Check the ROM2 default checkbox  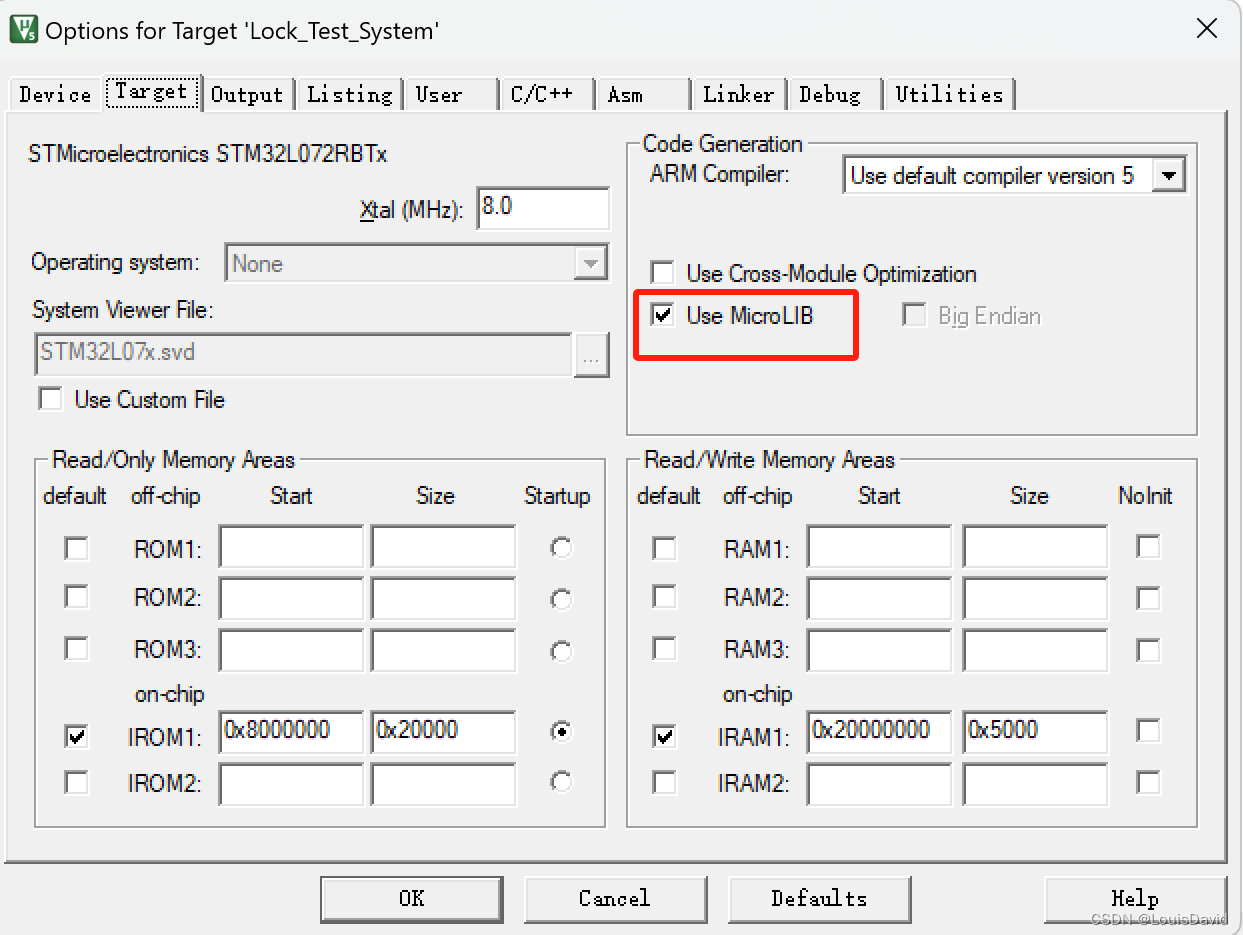(x=76, y=597)
